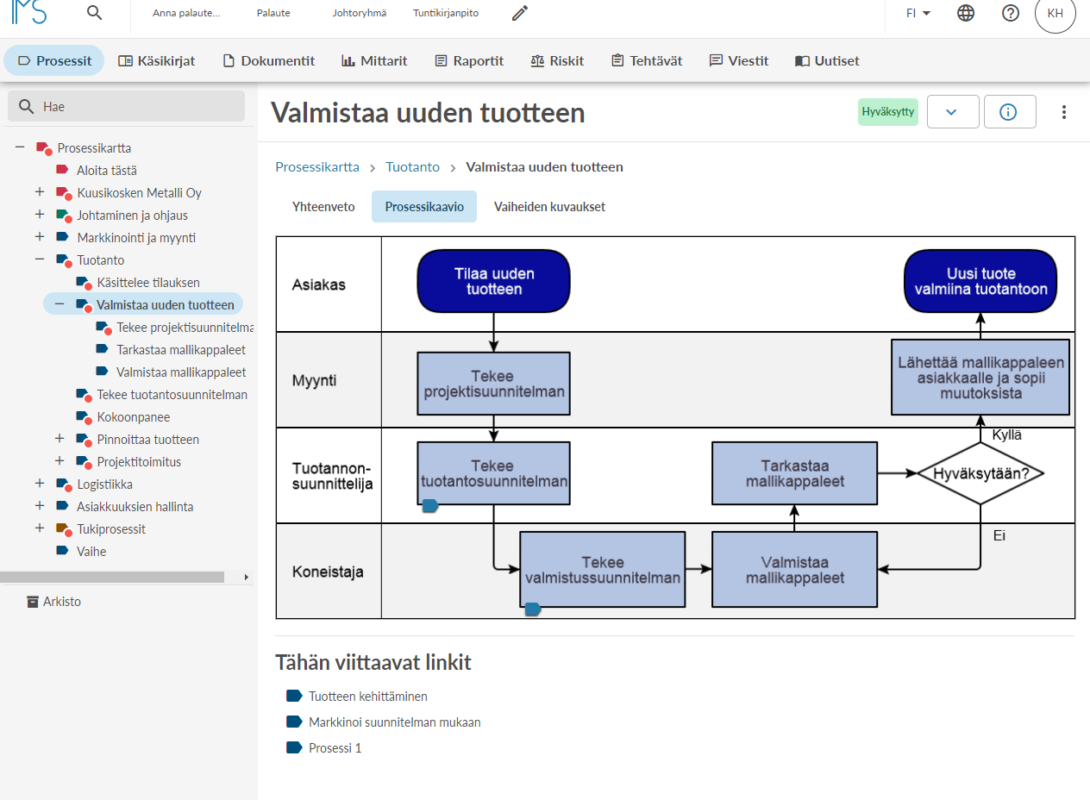Open the Tuotteen kehittäminen link
The height and width of the screenshot is (800, 1090).
click(368, 696)
